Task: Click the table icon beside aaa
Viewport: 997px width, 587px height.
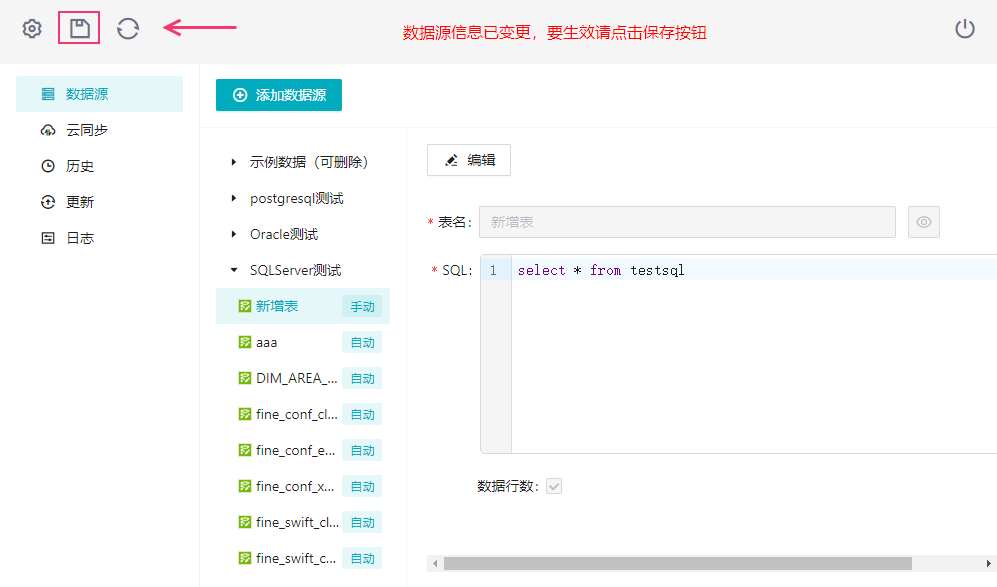Action: click(x=245, y=342)
